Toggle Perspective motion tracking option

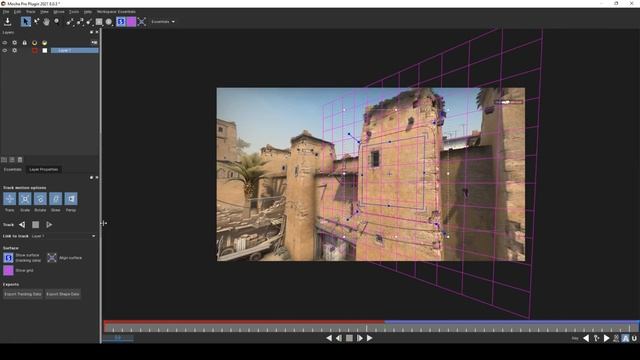(x=71, y=199)
